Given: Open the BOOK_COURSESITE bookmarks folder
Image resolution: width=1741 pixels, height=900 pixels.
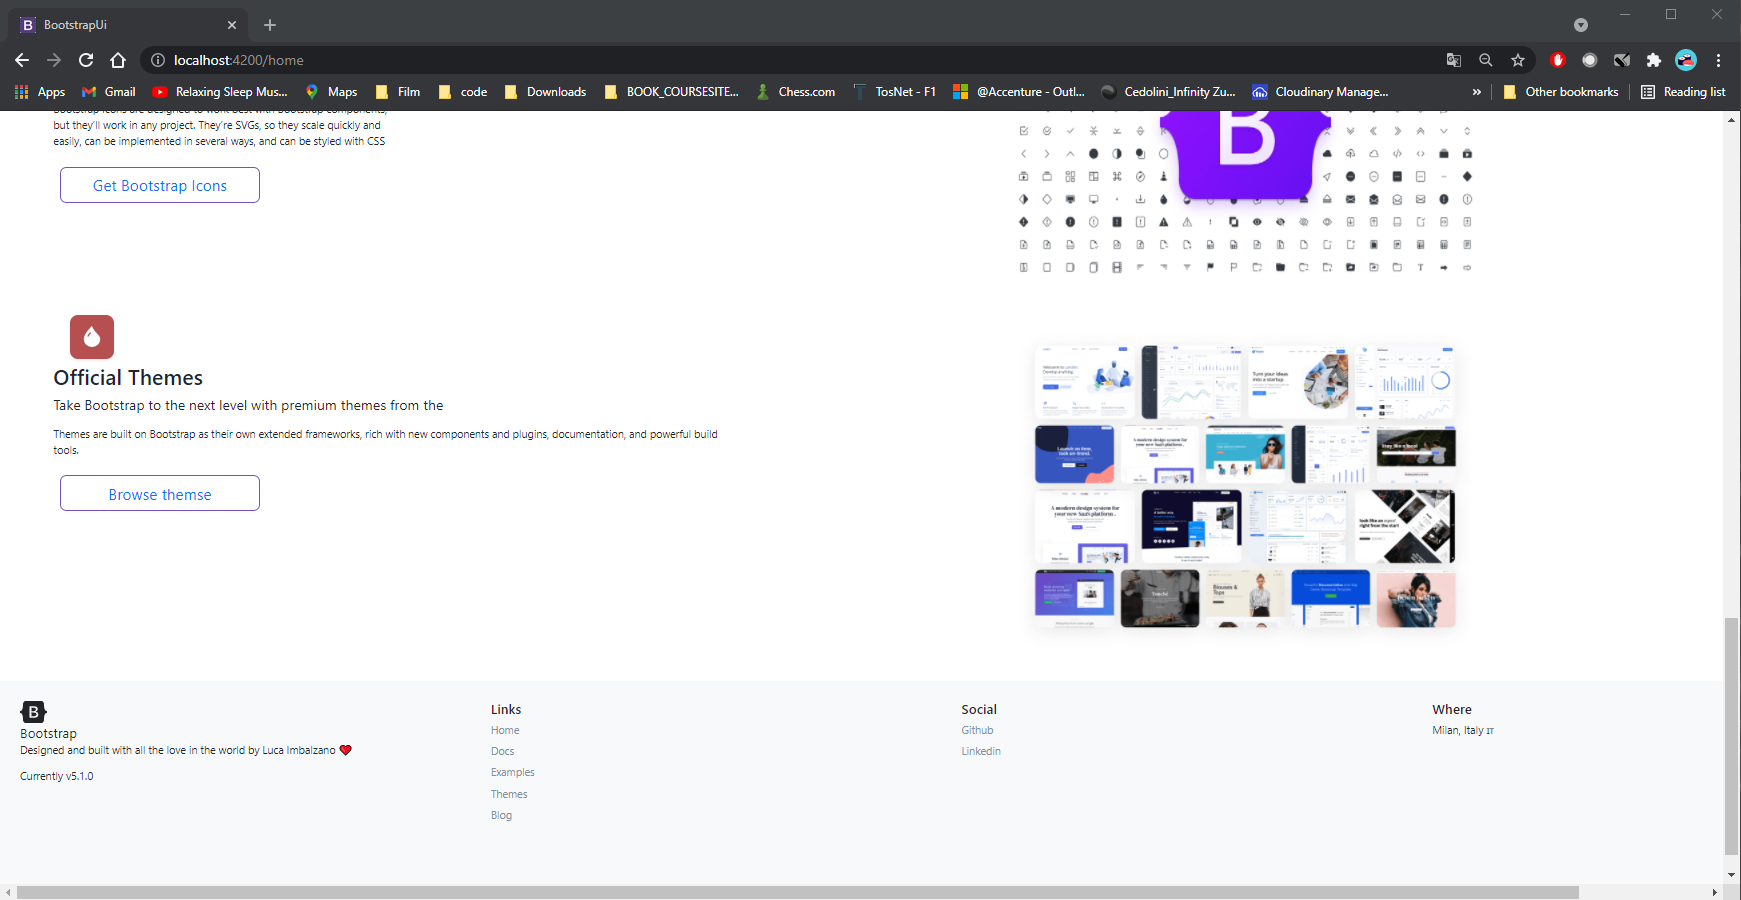Looking at the screenshot, I should coord(672,92).
